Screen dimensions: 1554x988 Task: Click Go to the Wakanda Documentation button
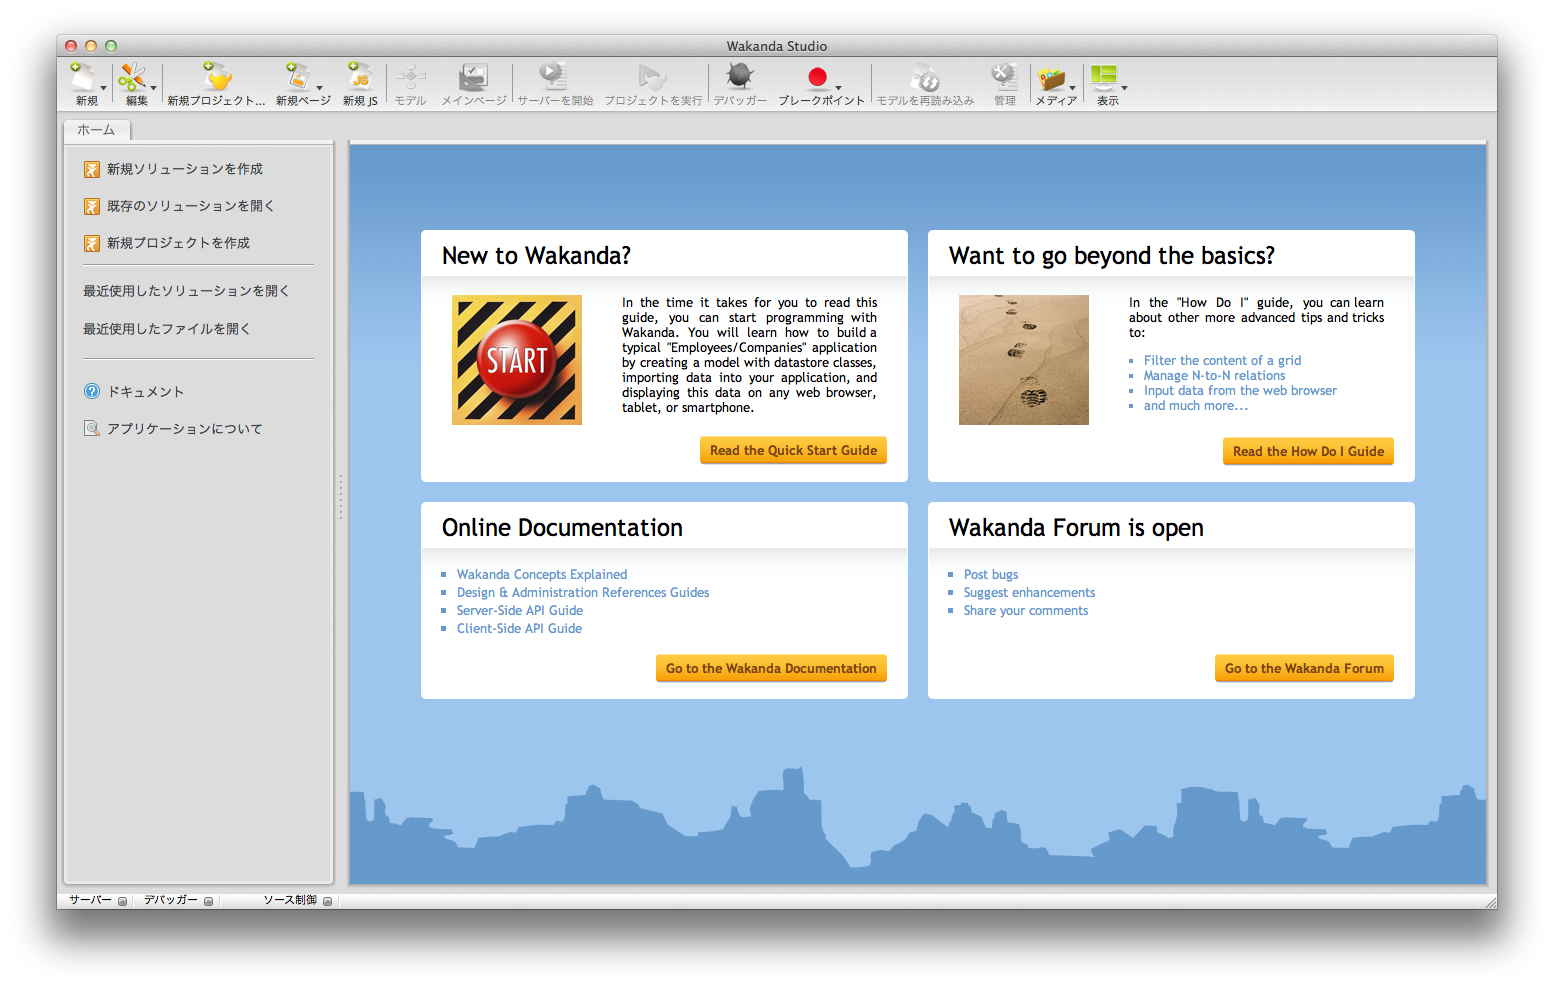point(771,669)
